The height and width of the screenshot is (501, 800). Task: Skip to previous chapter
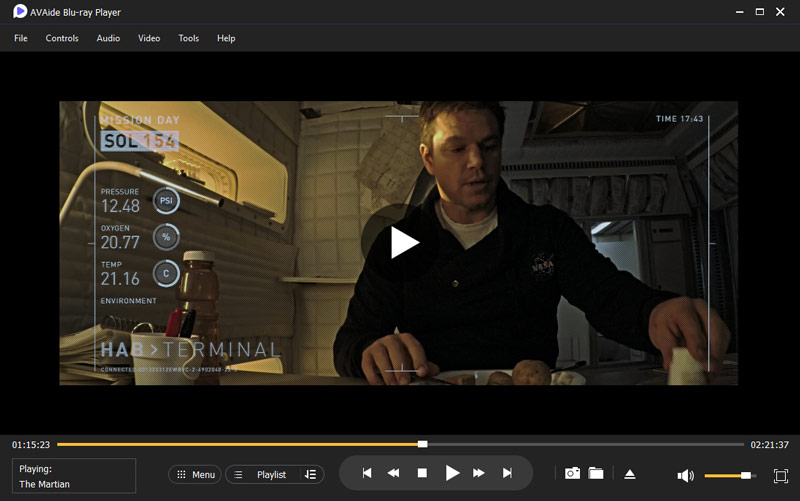click(x=367, y=473)
